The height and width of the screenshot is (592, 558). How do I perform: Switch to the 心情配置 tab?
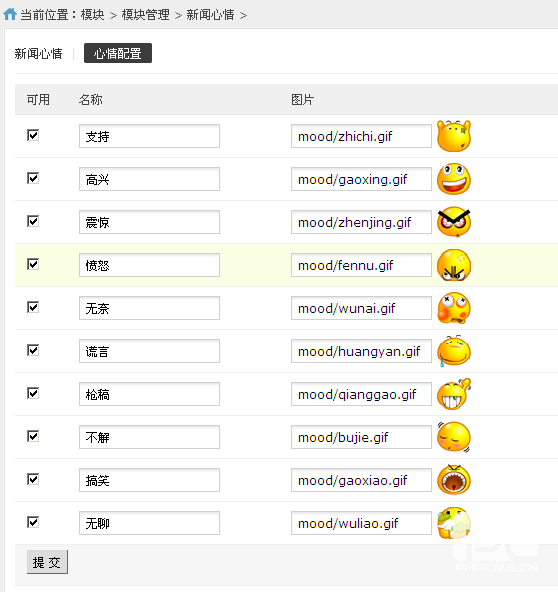pyautogui.click(x=118, y=53)
